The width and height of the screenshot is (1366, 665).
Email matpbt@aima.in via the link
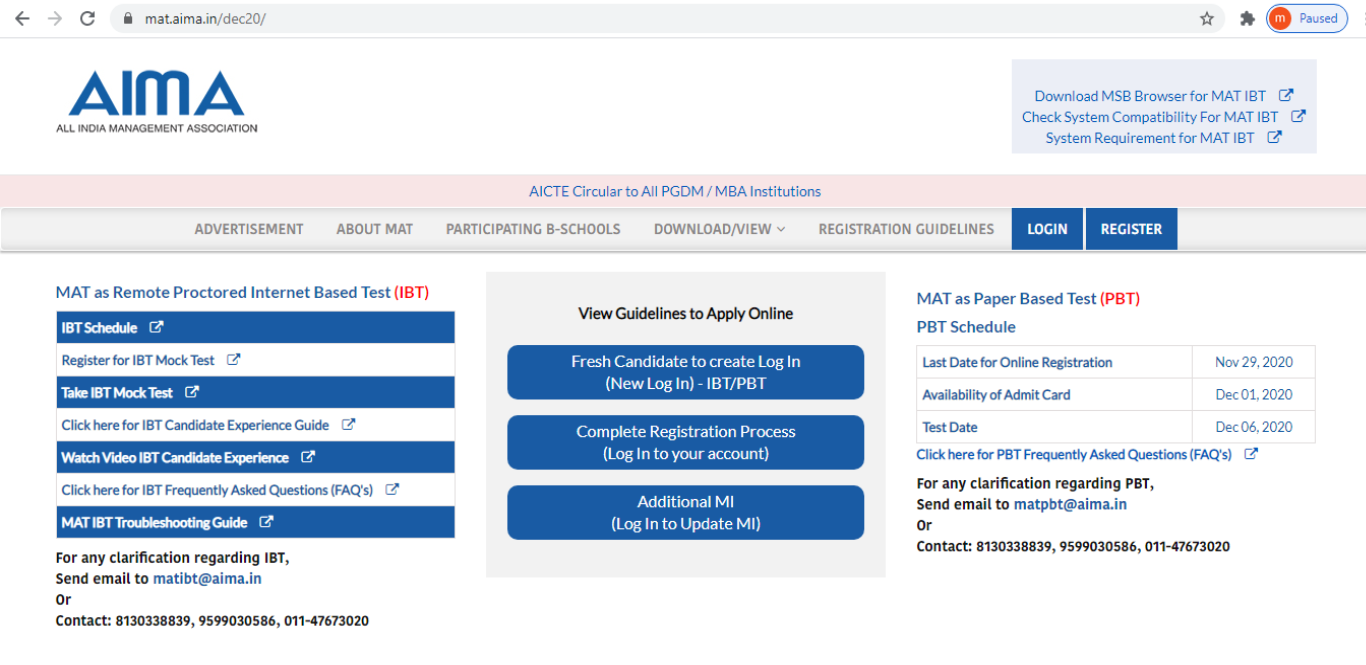[x=1071, y=504]
